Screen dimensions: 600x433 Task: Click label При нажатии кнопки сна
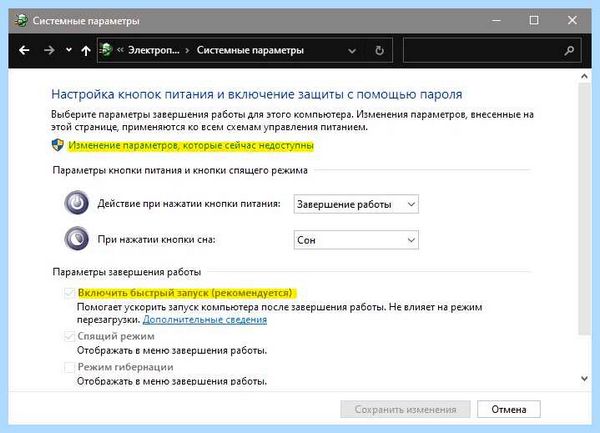tap(157, 240)
